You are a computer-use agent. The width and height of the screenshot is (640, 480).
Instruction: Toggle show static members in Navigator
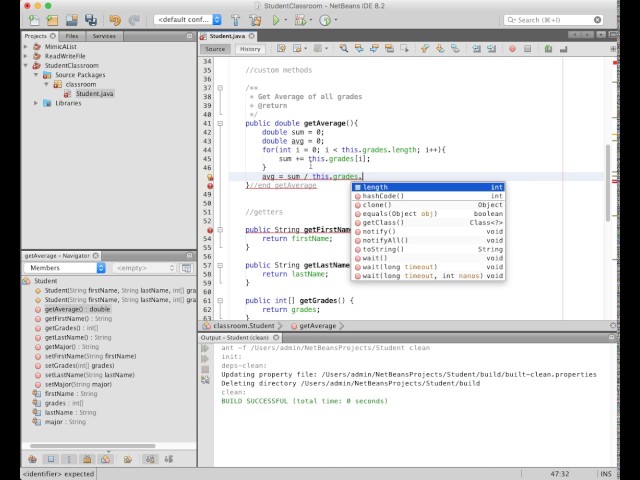tap(69, 459)
